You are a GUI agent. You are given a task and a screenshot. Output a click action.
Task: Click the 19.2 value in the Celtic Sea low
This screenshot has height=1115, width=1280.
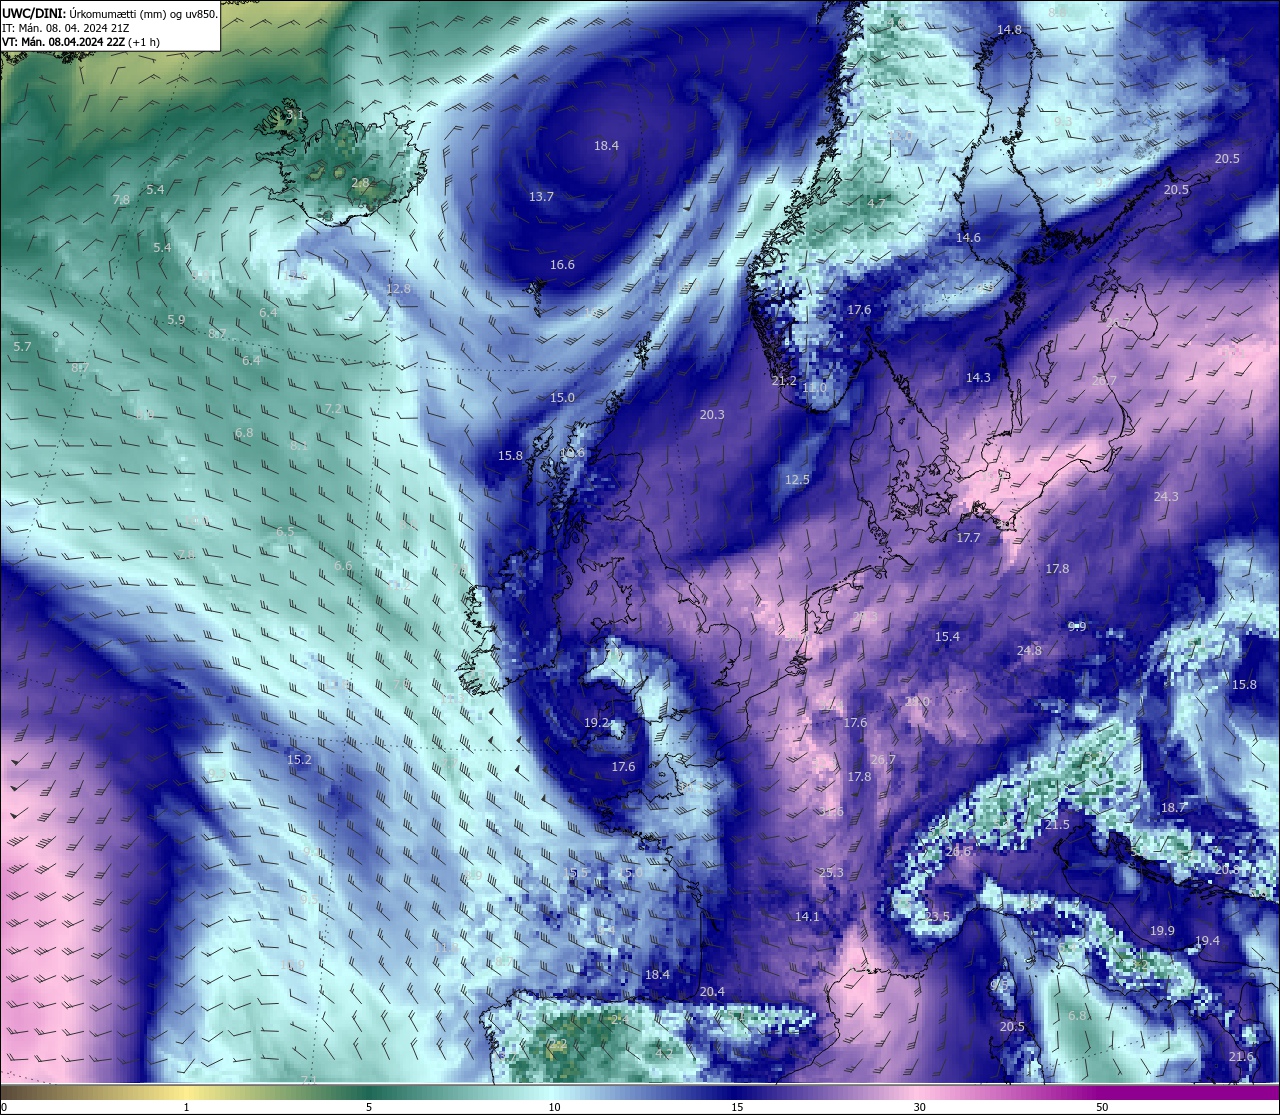pyautogui.click(x=596, y=723)
